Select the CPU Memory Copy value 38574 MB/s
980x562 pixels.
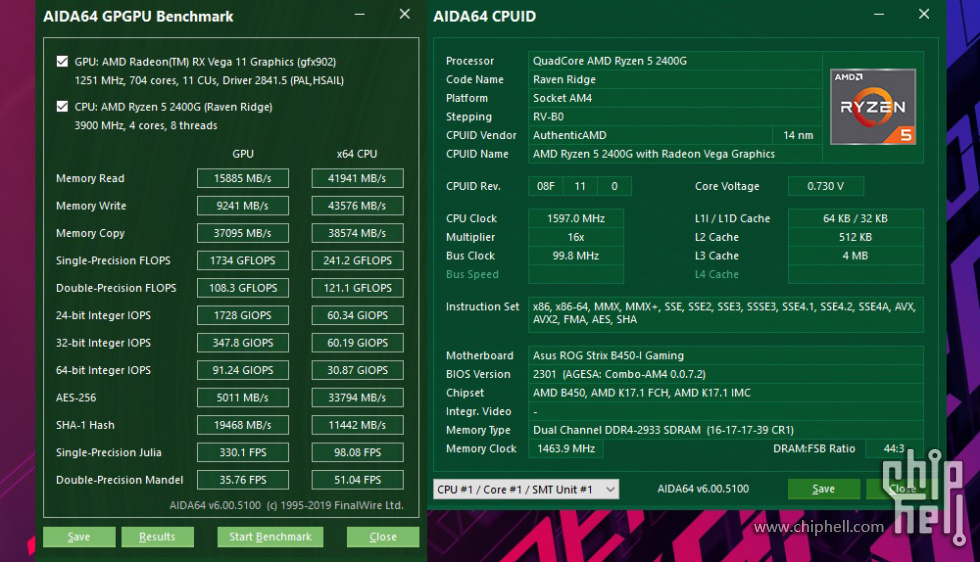357,233
